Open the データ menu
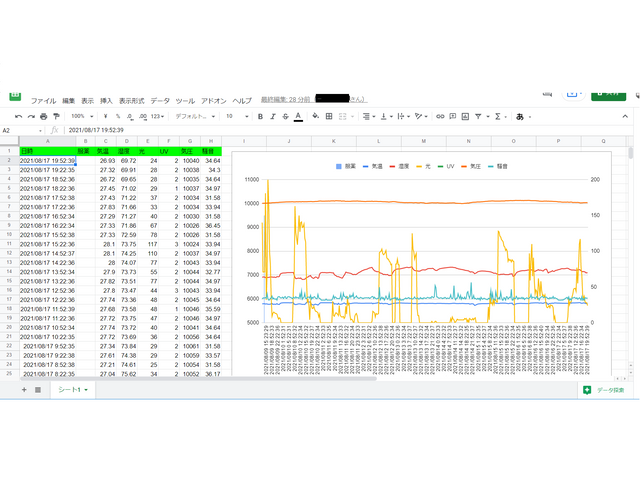Image resolution: width=640 pixels, height=480 pixels. [x=160, y=101]
